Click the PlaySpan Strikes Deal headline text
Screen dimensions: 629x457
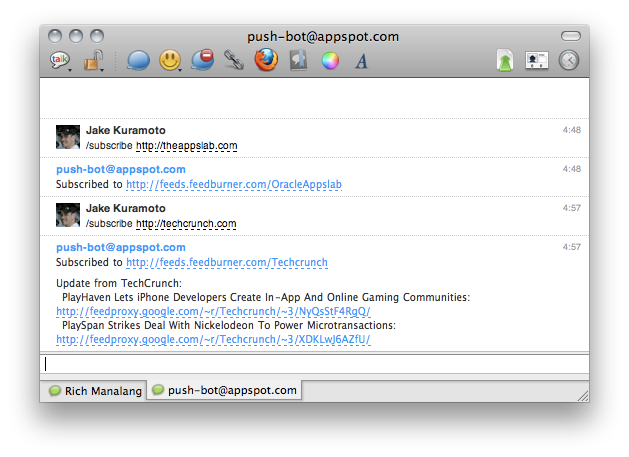click(x=229, y=325)
